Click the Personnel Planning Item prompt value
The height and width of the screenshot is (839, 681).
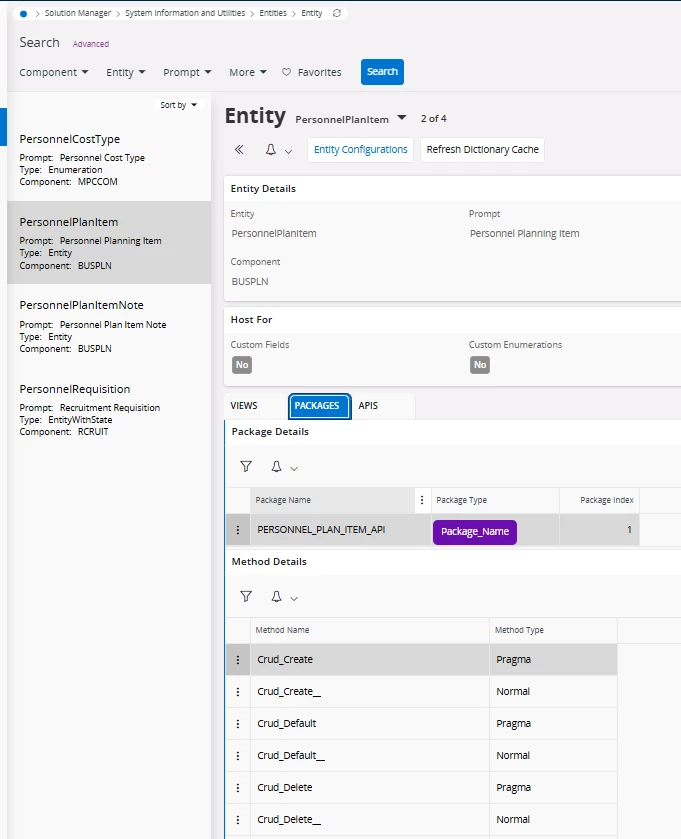[x=524, y=233]
